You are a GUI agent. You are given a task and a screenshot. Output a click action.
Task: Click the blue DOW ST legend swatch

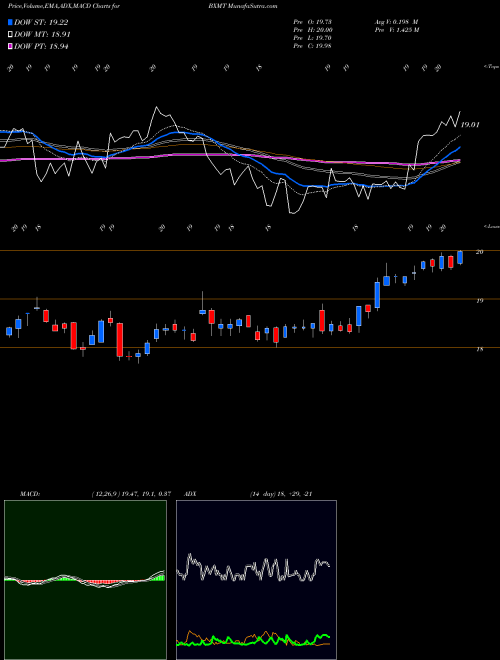click(x=10, y=22)
